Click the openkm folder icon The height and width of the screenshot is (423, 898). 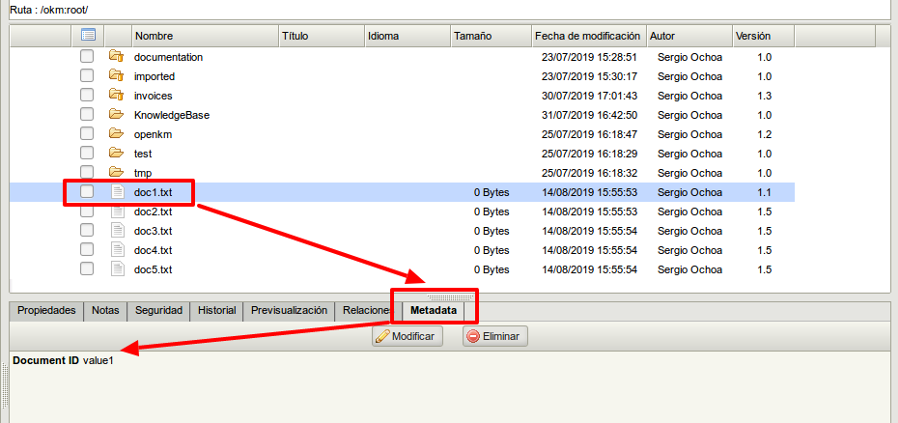116,134
